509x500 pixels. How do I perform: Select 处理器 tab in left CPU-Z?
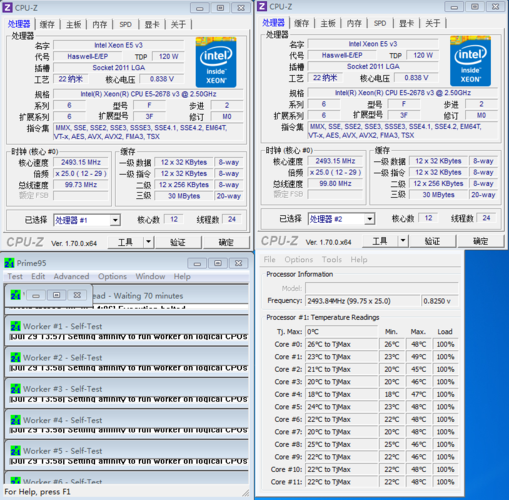click(19, 24)
